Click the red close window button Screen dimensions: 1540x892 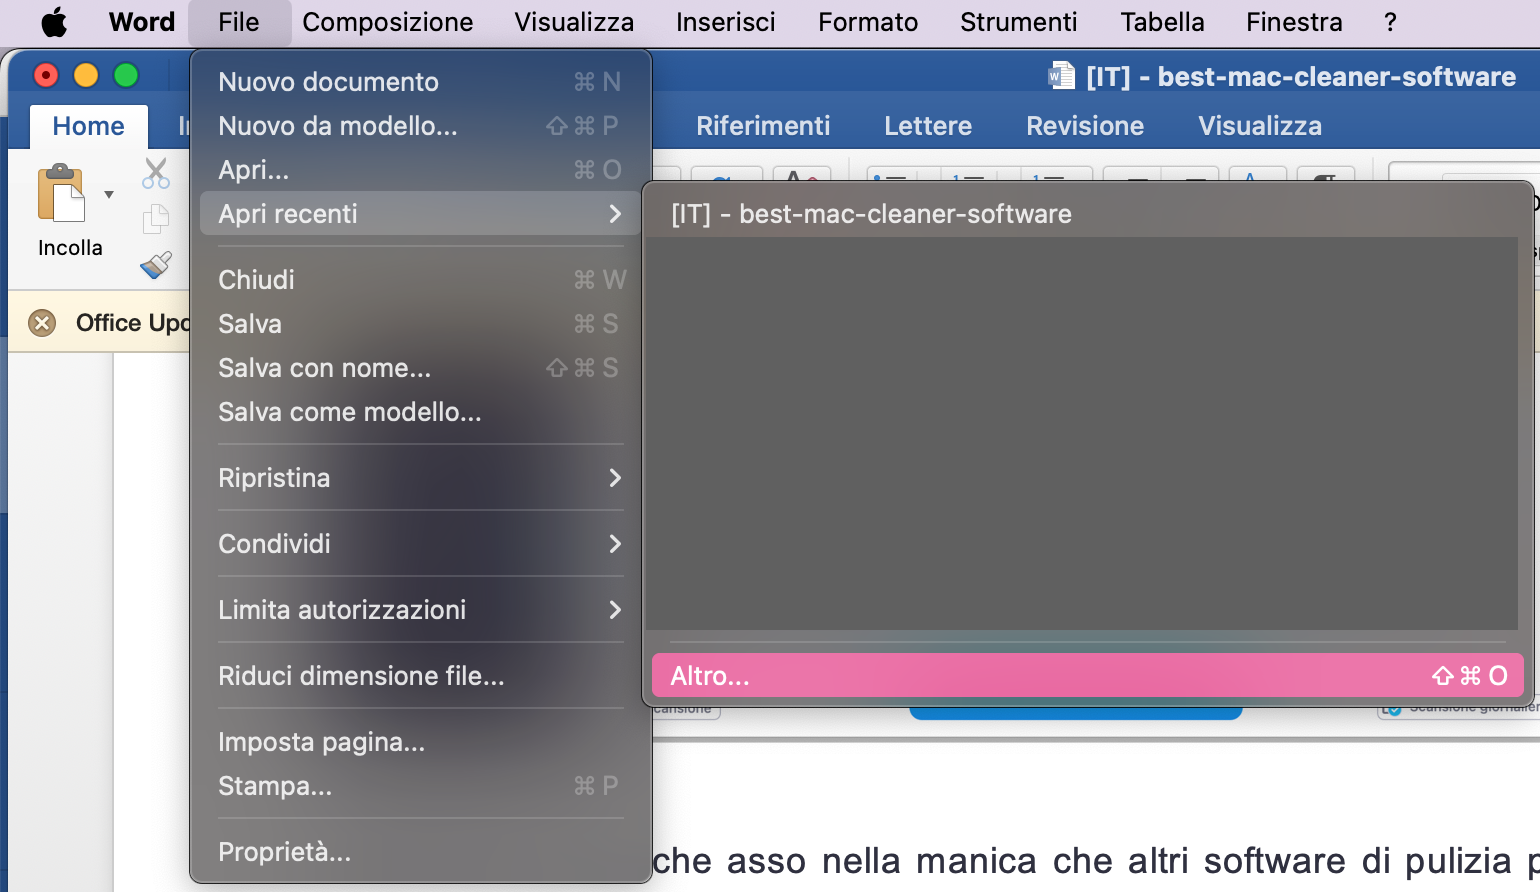click(x=46, y=75)
